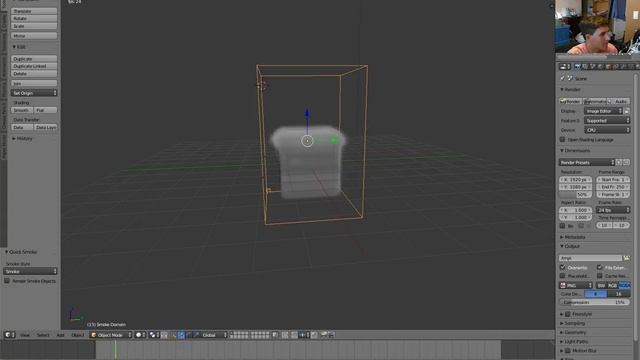The height and width of the screenshot is (360, 640).
Task: Enable the Cache Result checkbox
Action: pyautogui.click(x=600, y=276)
